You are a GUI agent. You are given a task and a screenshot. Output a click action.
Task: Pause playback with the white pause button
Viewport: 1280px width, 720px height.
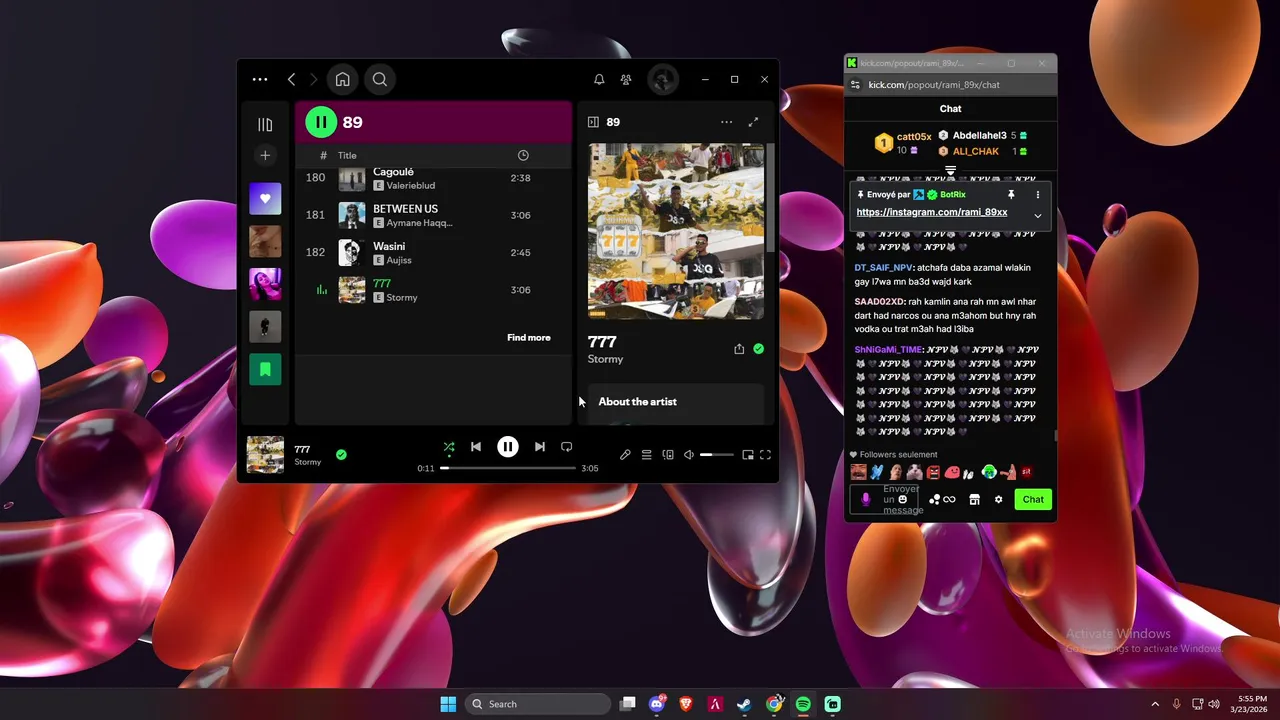(x=508, y=447)
